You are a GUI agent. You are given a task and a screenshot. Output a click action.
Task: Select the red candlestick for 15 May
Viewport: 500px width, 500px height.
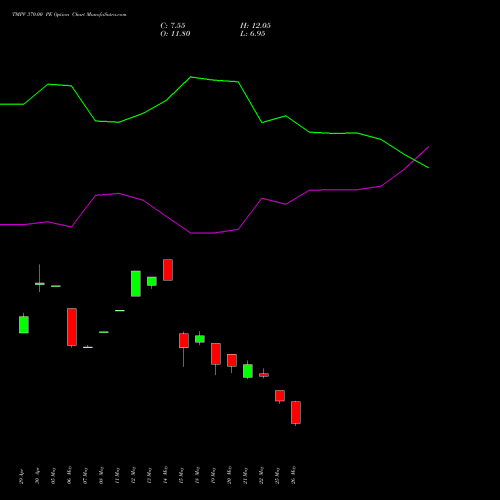[x=184, y=341]
